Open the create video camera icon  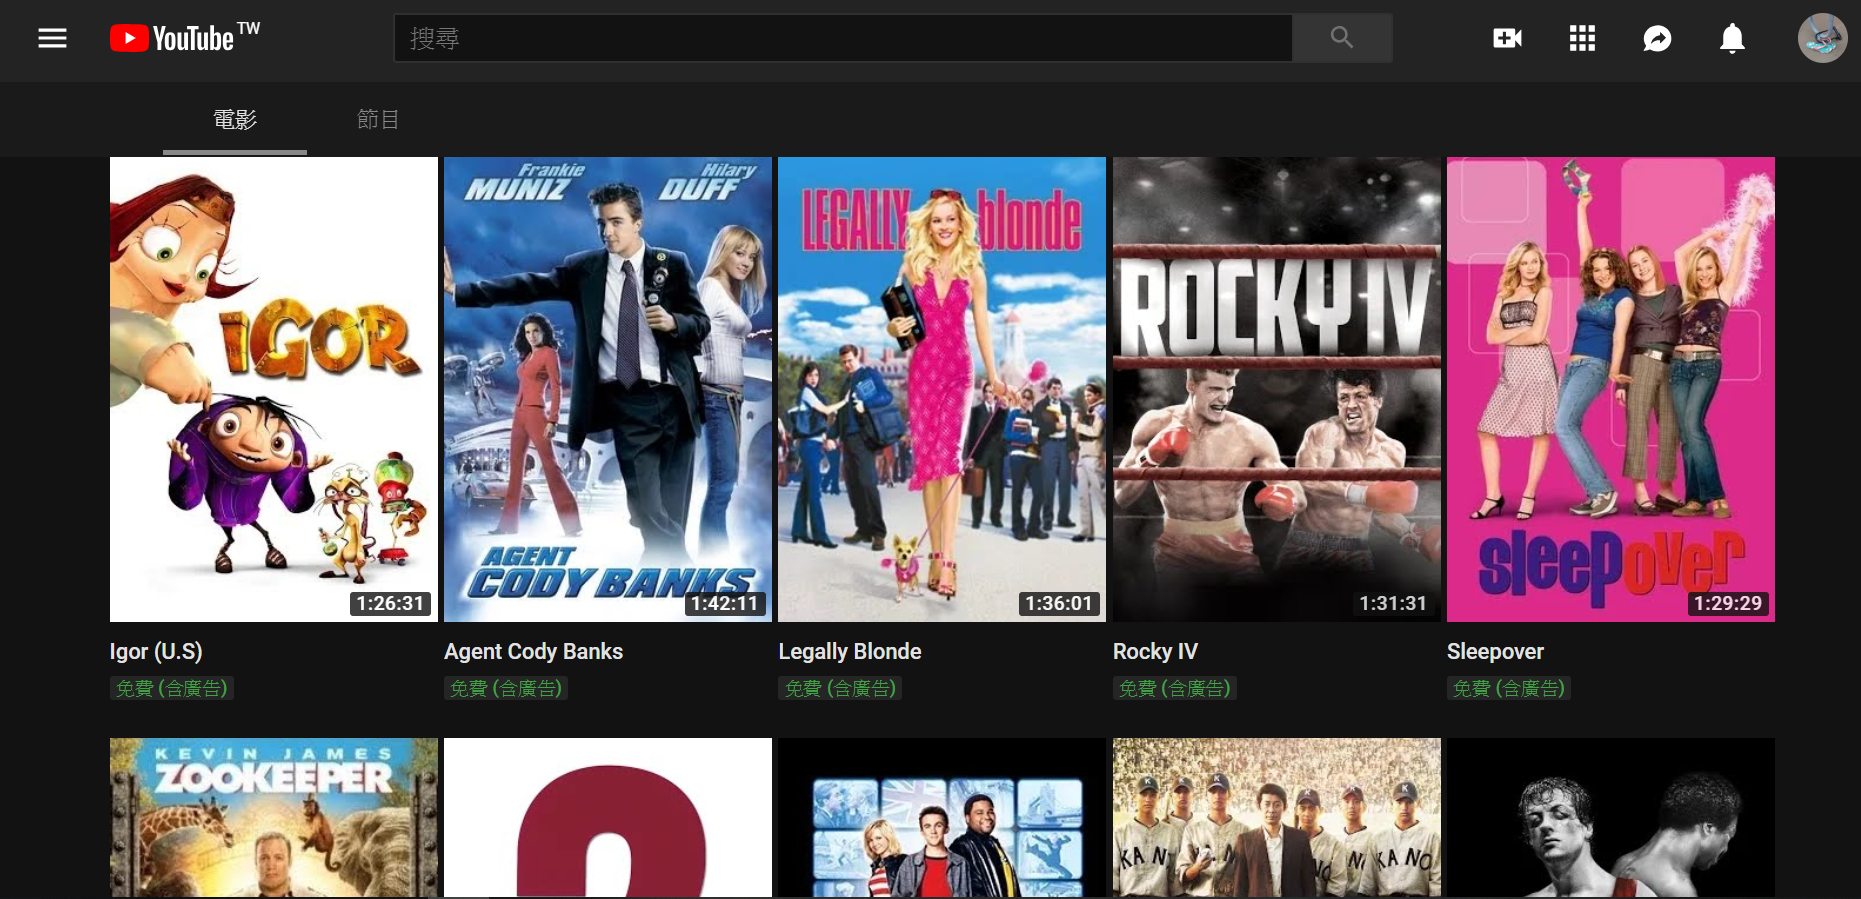(x=1507, y=38)
